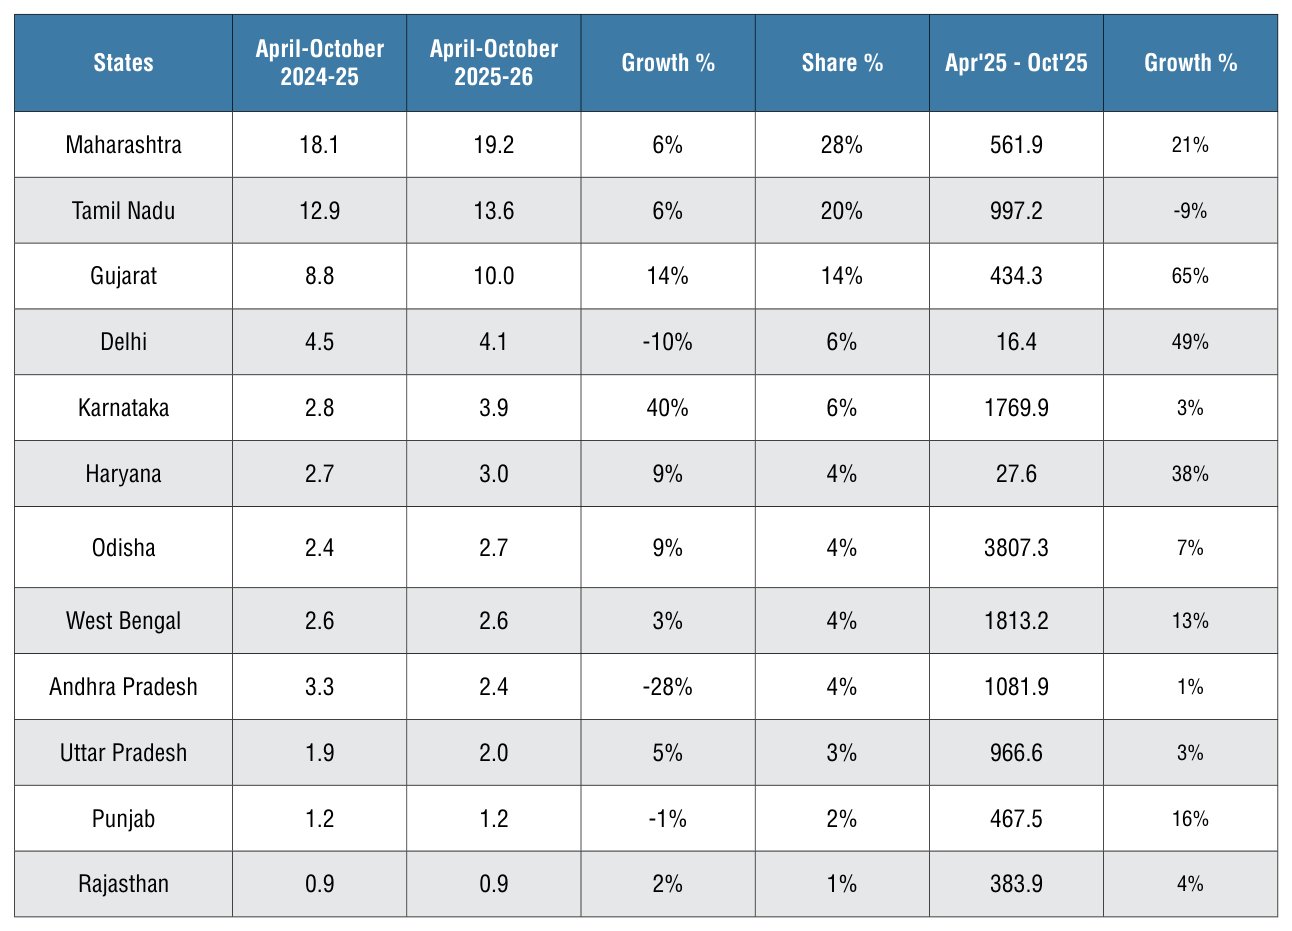Select the April-October 2024-25 column header
Viewport: 1292px width, 931px height.
320,63
